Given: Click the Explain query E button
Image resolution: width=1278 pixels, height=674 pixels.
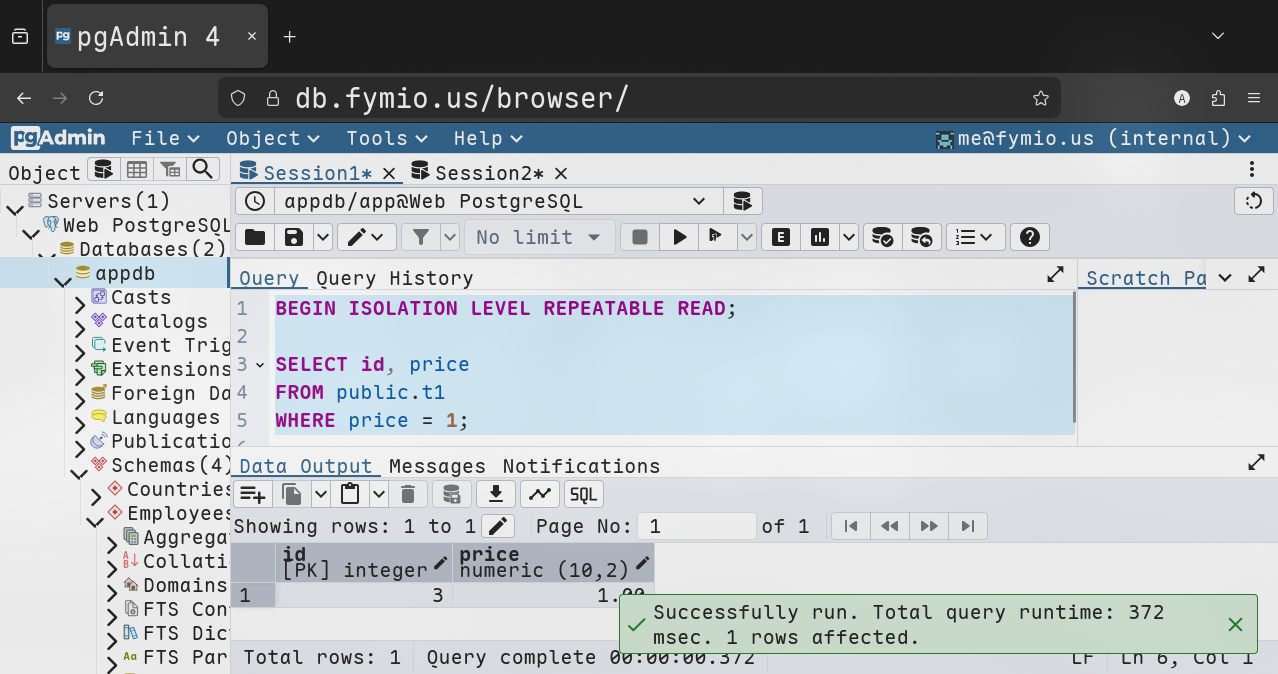Looking at the screenshot, I should coord(781,237).
